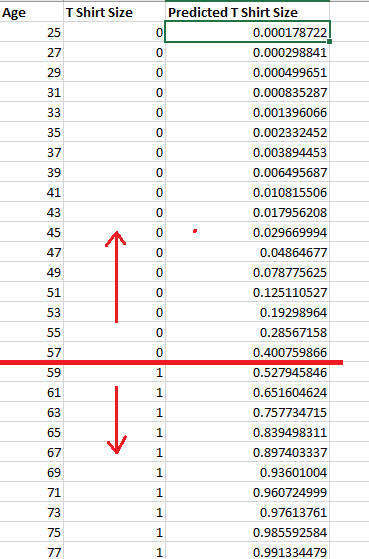Click the predicted value 0.757734715
The height and width of the screenshot is (559, 369).
pos(247,412)
